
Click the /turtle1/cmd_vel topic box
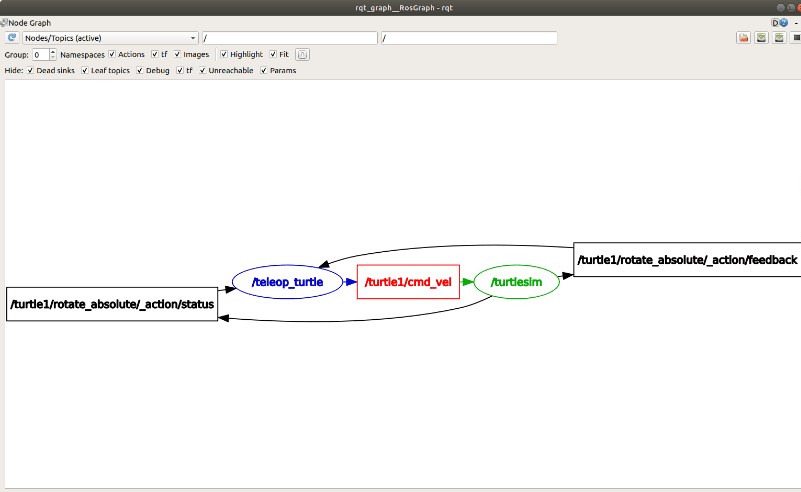tap(407, 283)
